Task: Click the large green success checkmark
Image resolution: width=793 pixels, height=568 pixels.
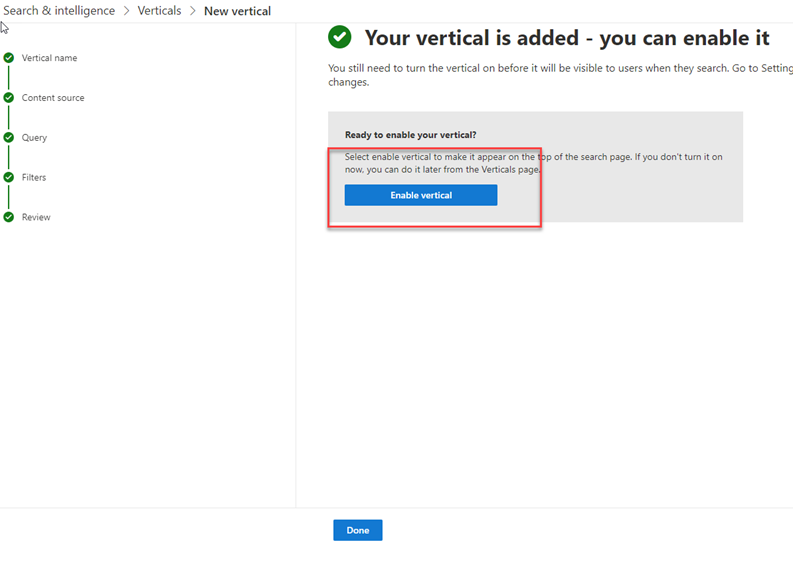Action: point(339,37)
